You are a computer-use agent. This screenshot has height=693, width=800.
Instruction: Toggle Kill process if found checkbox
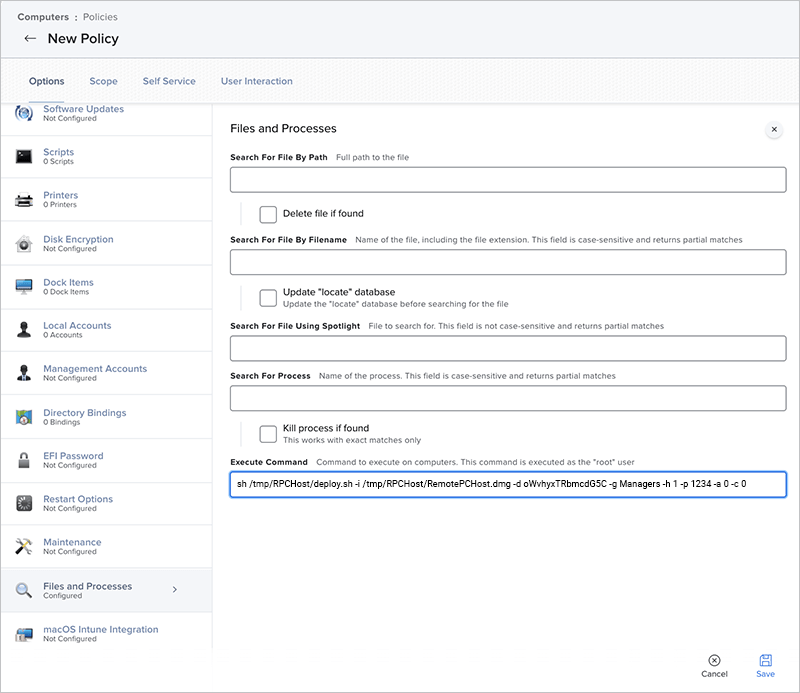tap(268, 433)
